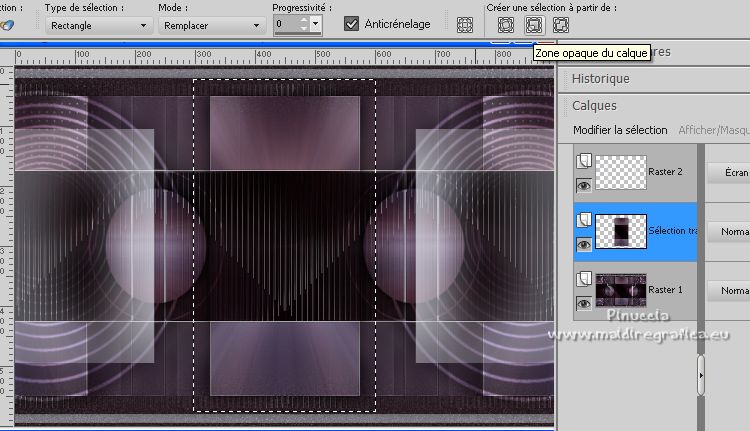The image size is (750, 431).
Task: Click the custom selection icon beside Anticrénelage
Action: (465, 24)
